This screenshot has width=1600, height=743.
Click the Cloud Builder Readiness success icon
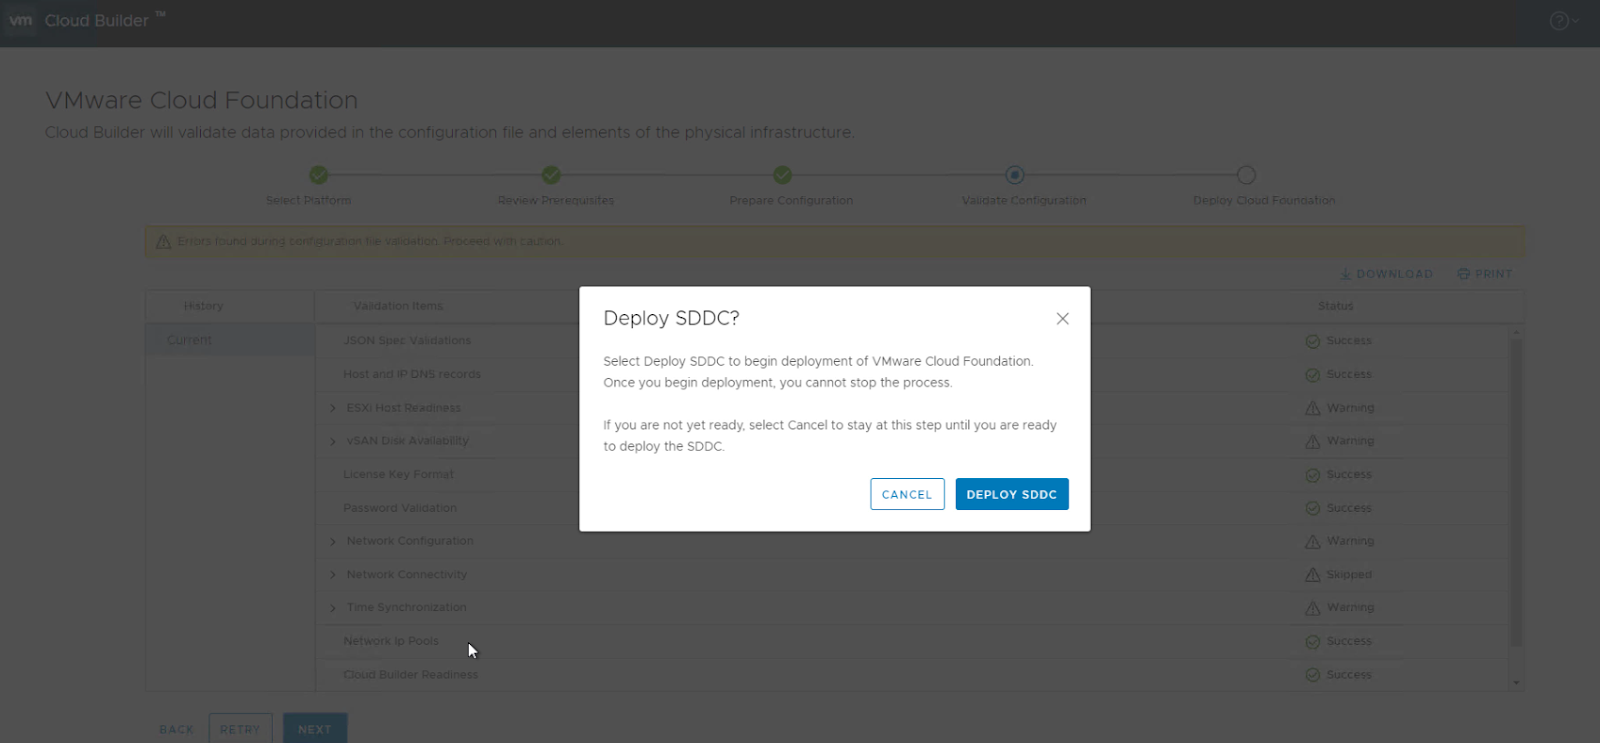pos(1313,675)
